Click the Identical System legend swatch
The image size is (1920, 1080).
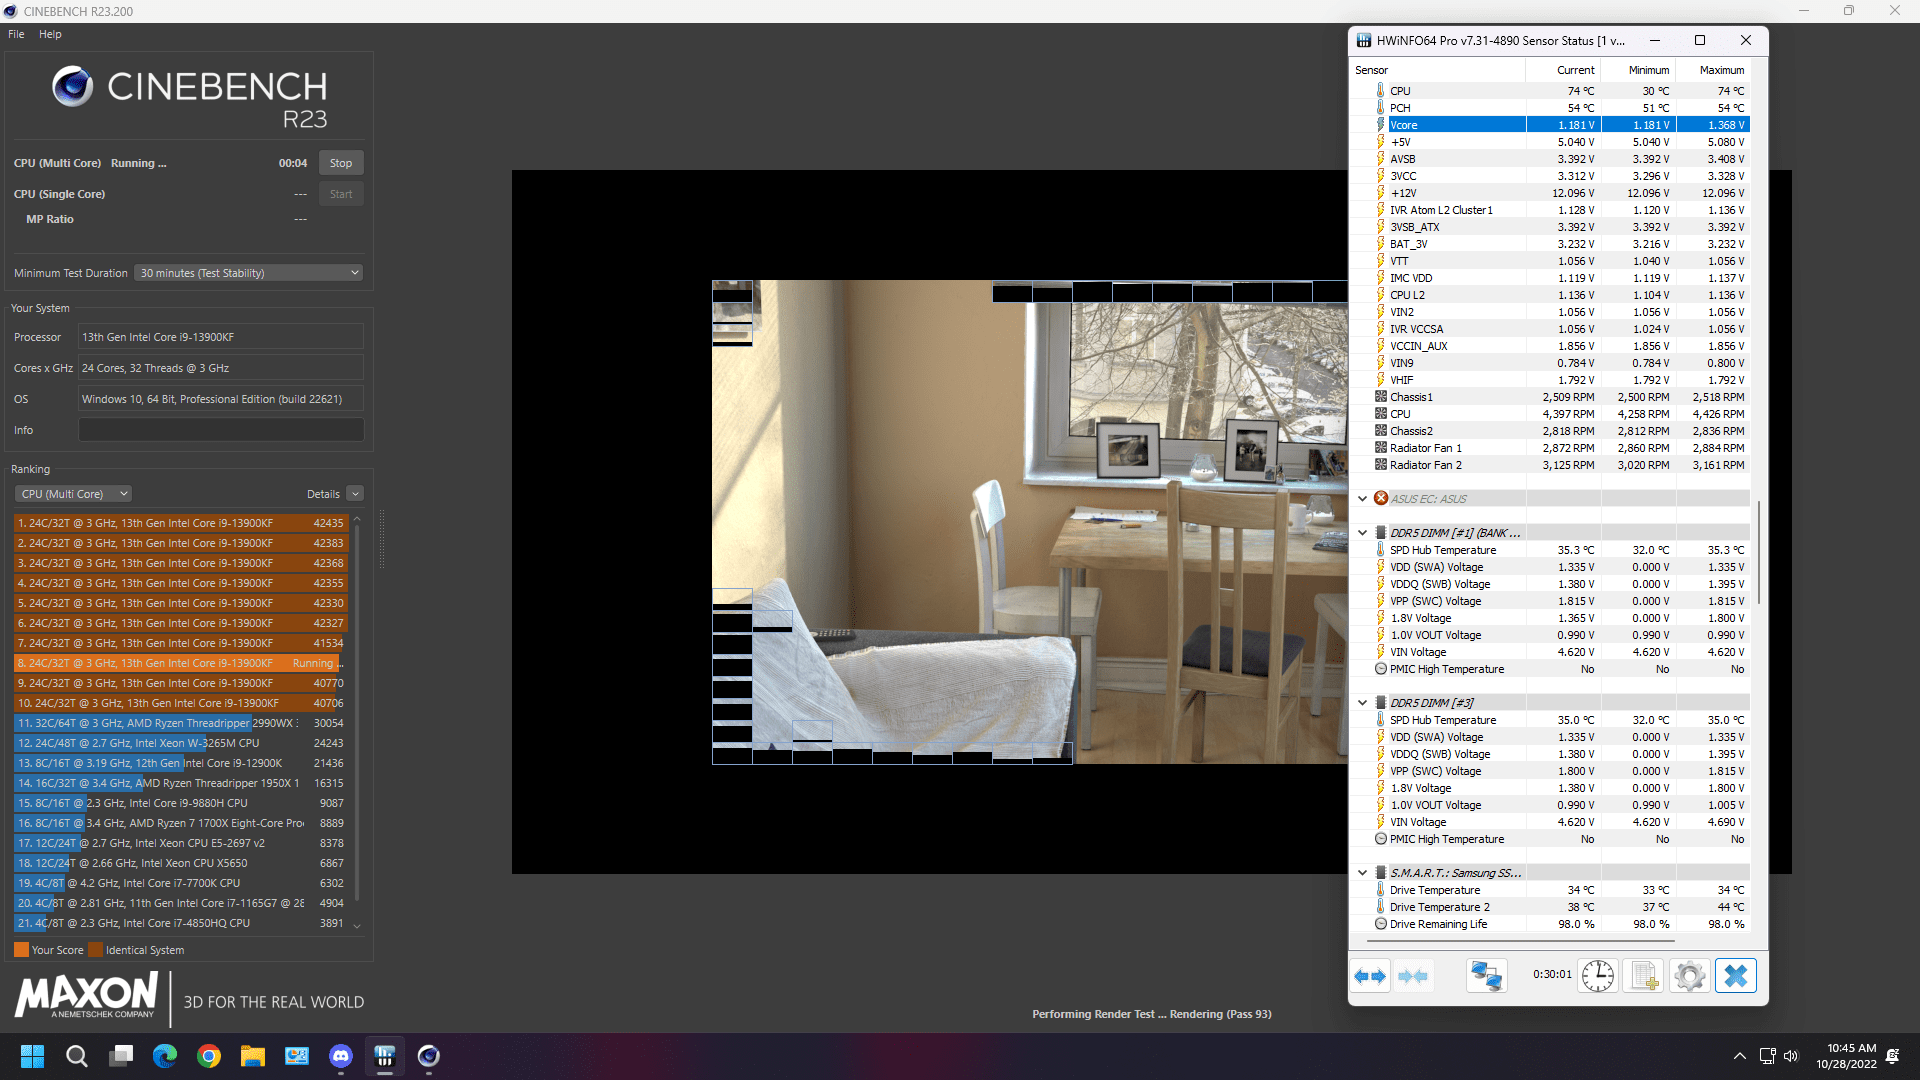click(95, 950)
